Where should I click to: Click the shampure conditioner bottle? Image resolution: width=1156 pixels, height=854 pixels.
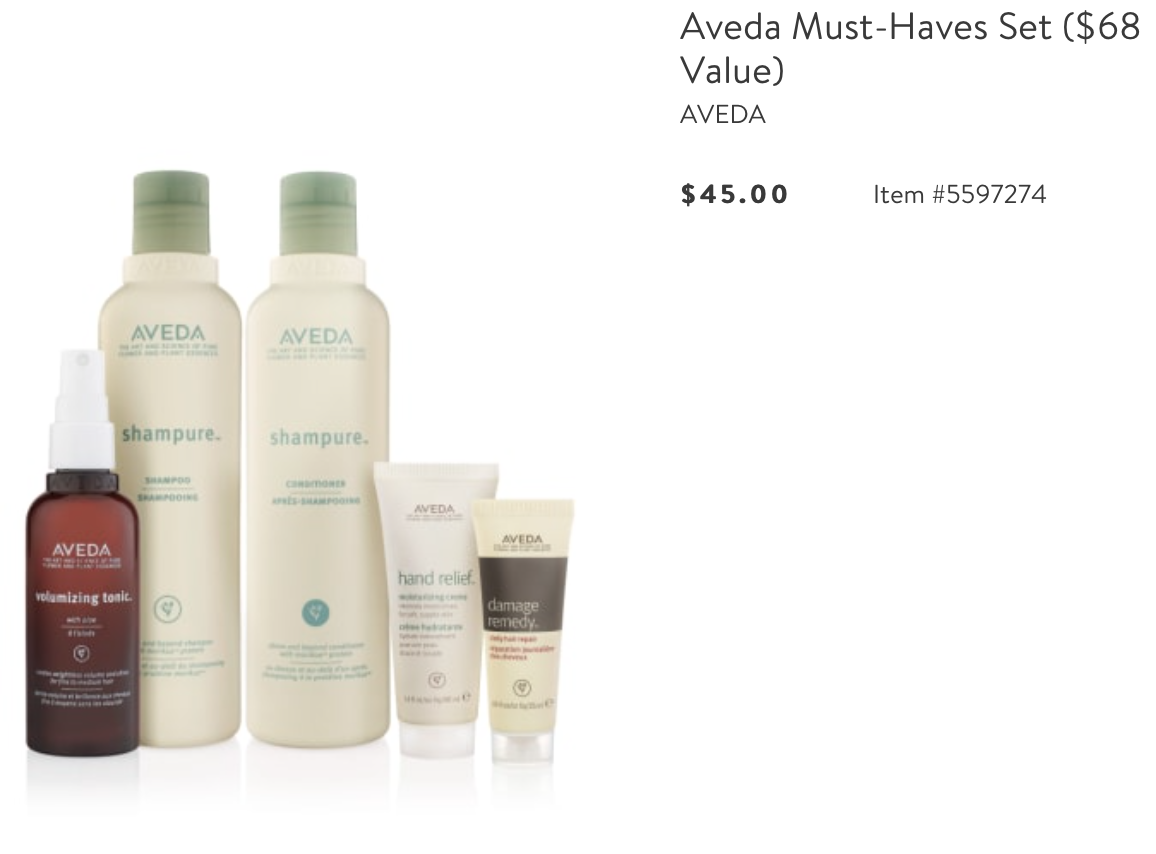[318, 457]
